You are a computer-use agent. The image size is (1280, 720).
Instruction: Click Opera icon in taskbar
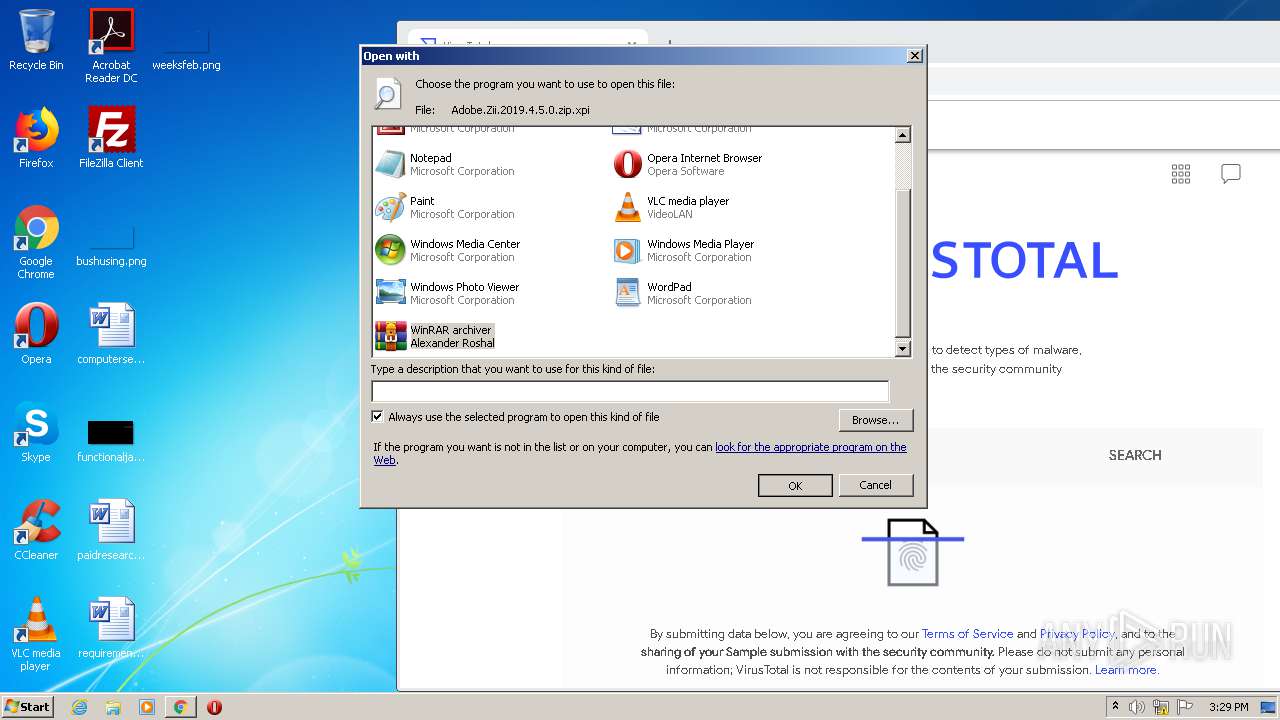(x=214, y=707)
